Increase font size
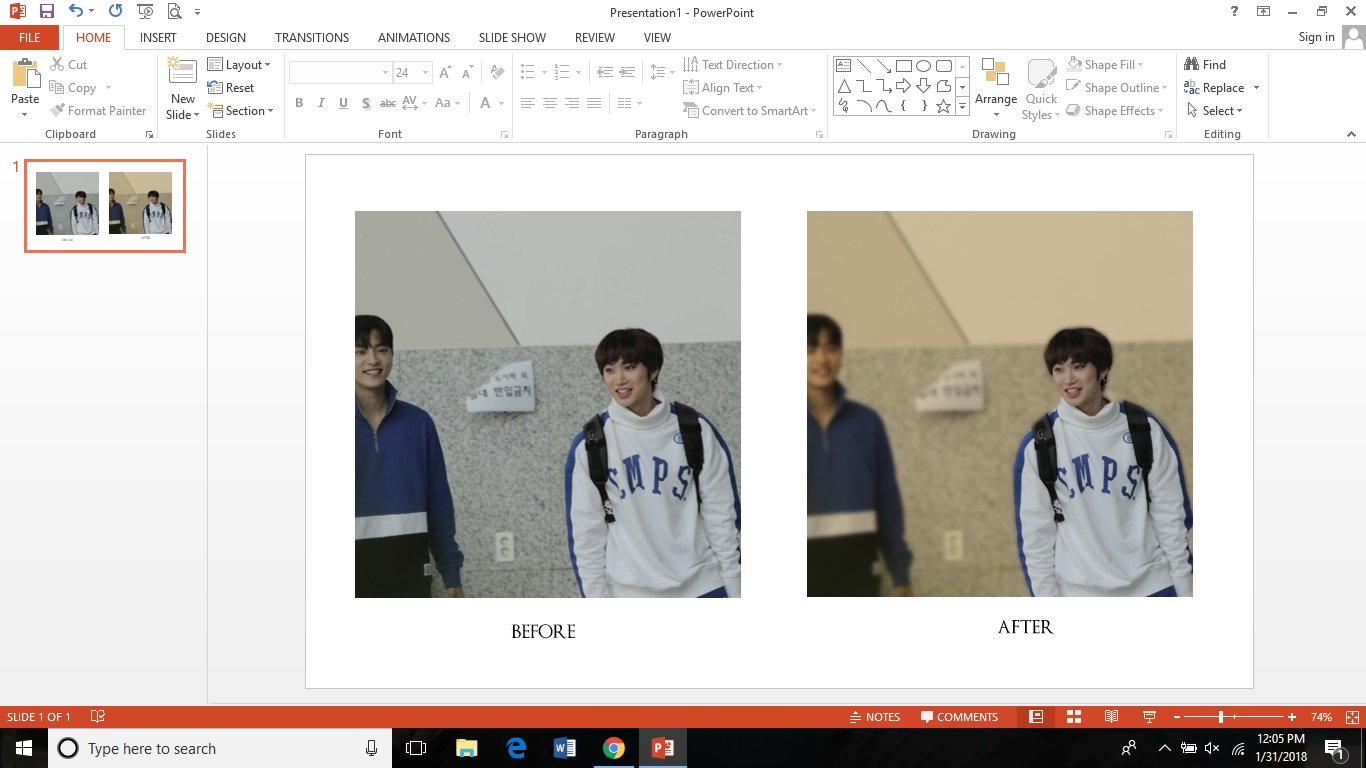This screenshot has width=1366, height=768. pyautogui.click(x=444, y=73)
